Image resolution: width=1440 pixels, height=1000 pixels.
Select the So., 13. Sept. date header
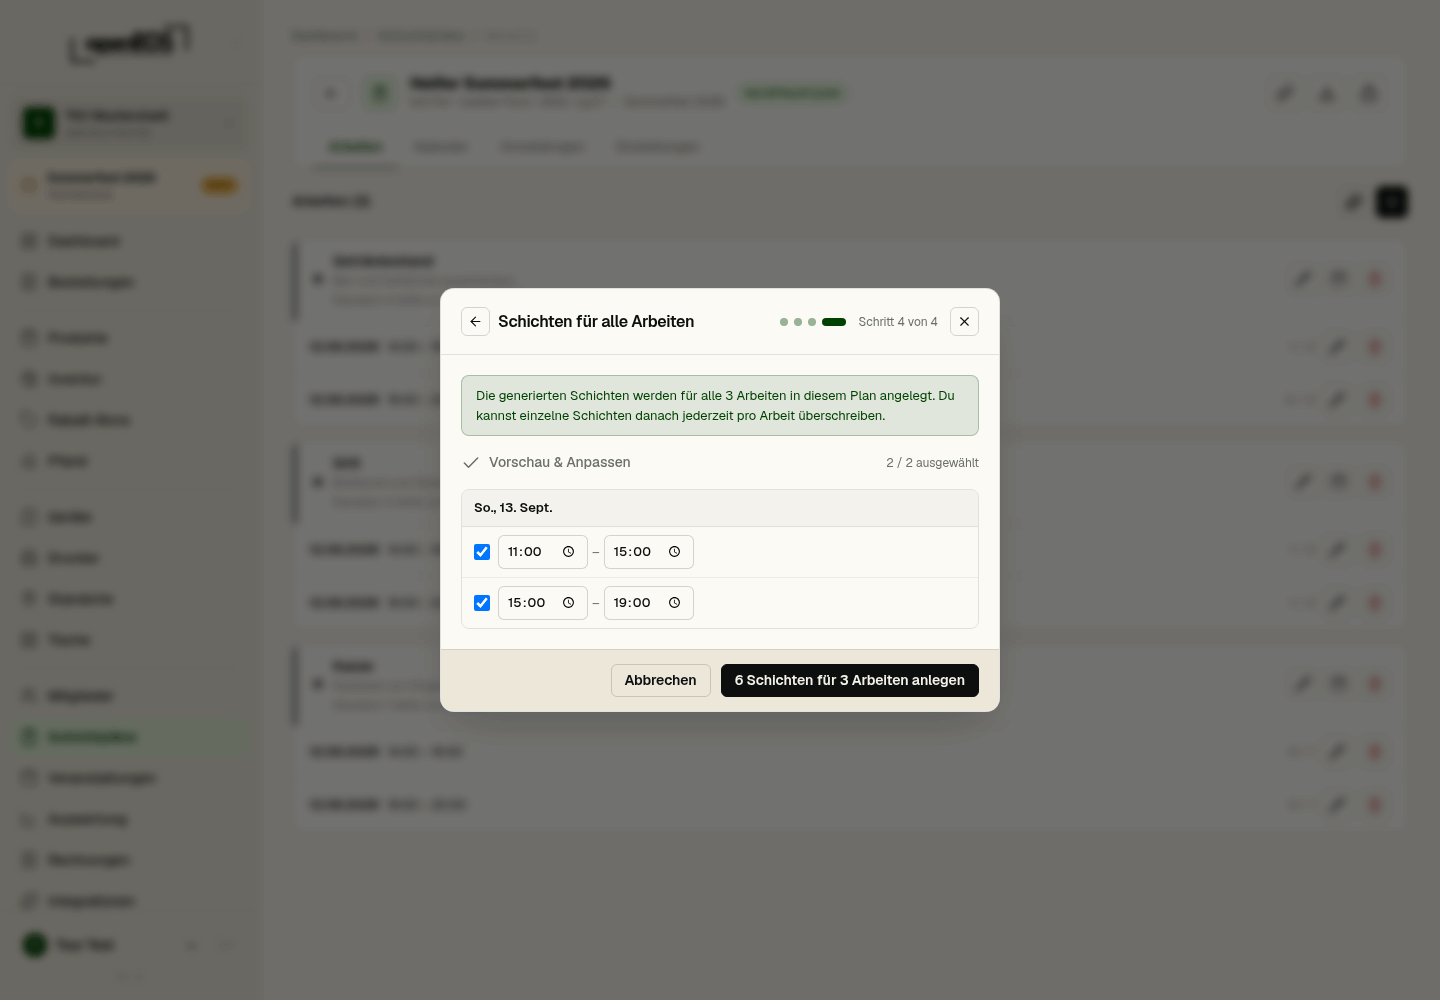pyautogui.click(x=513, y=508)
